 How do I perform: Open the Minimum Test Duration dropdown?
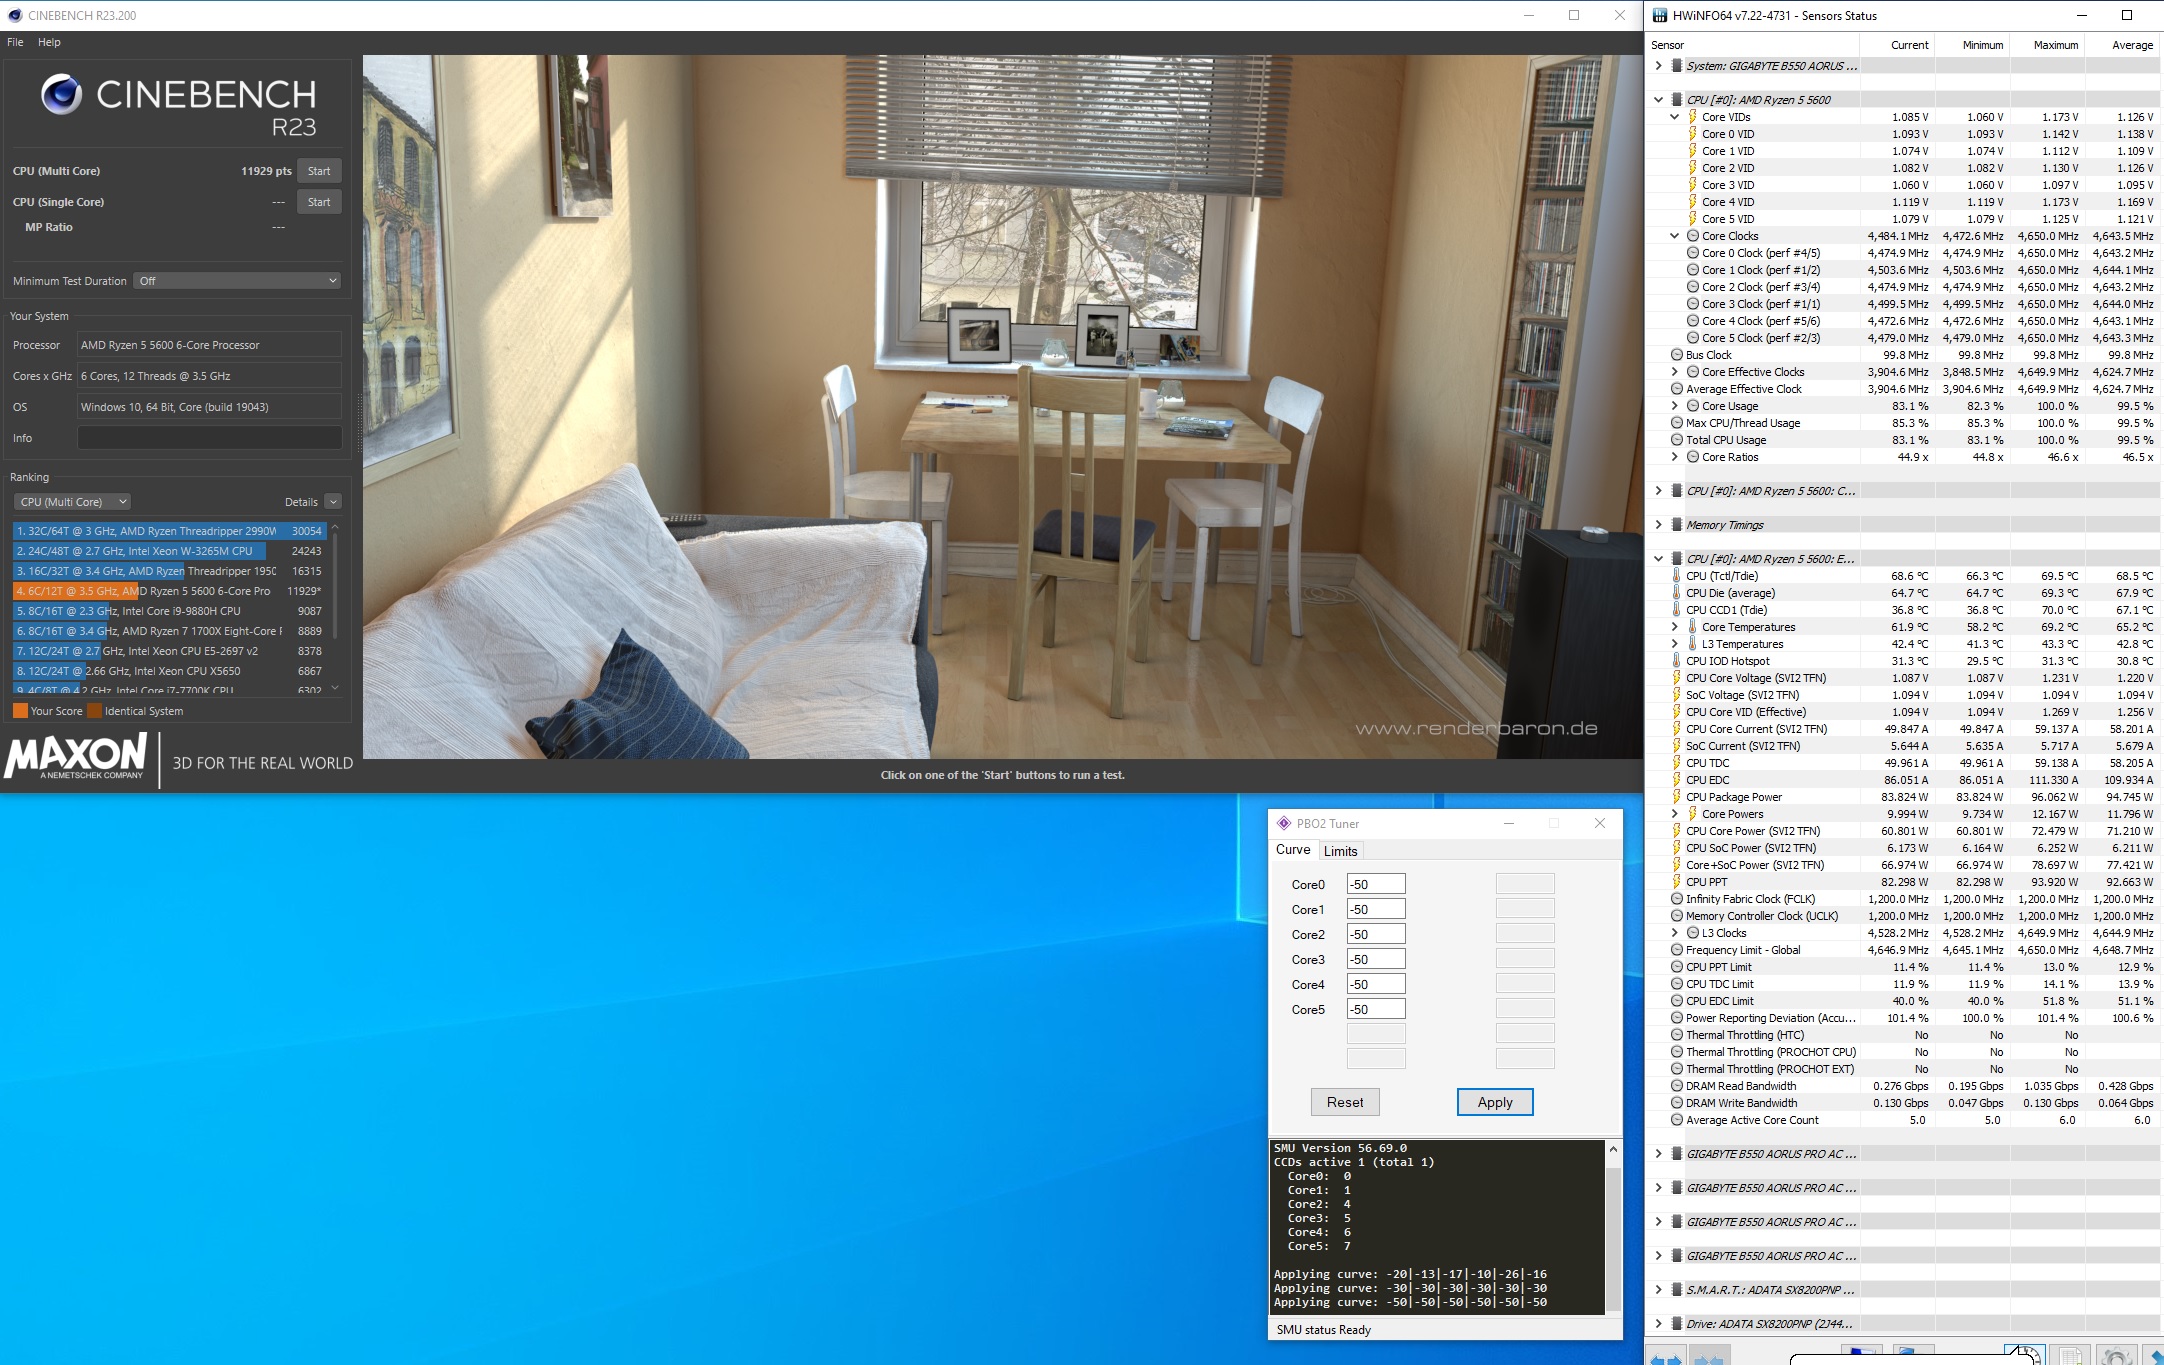[x=236, y=281]
